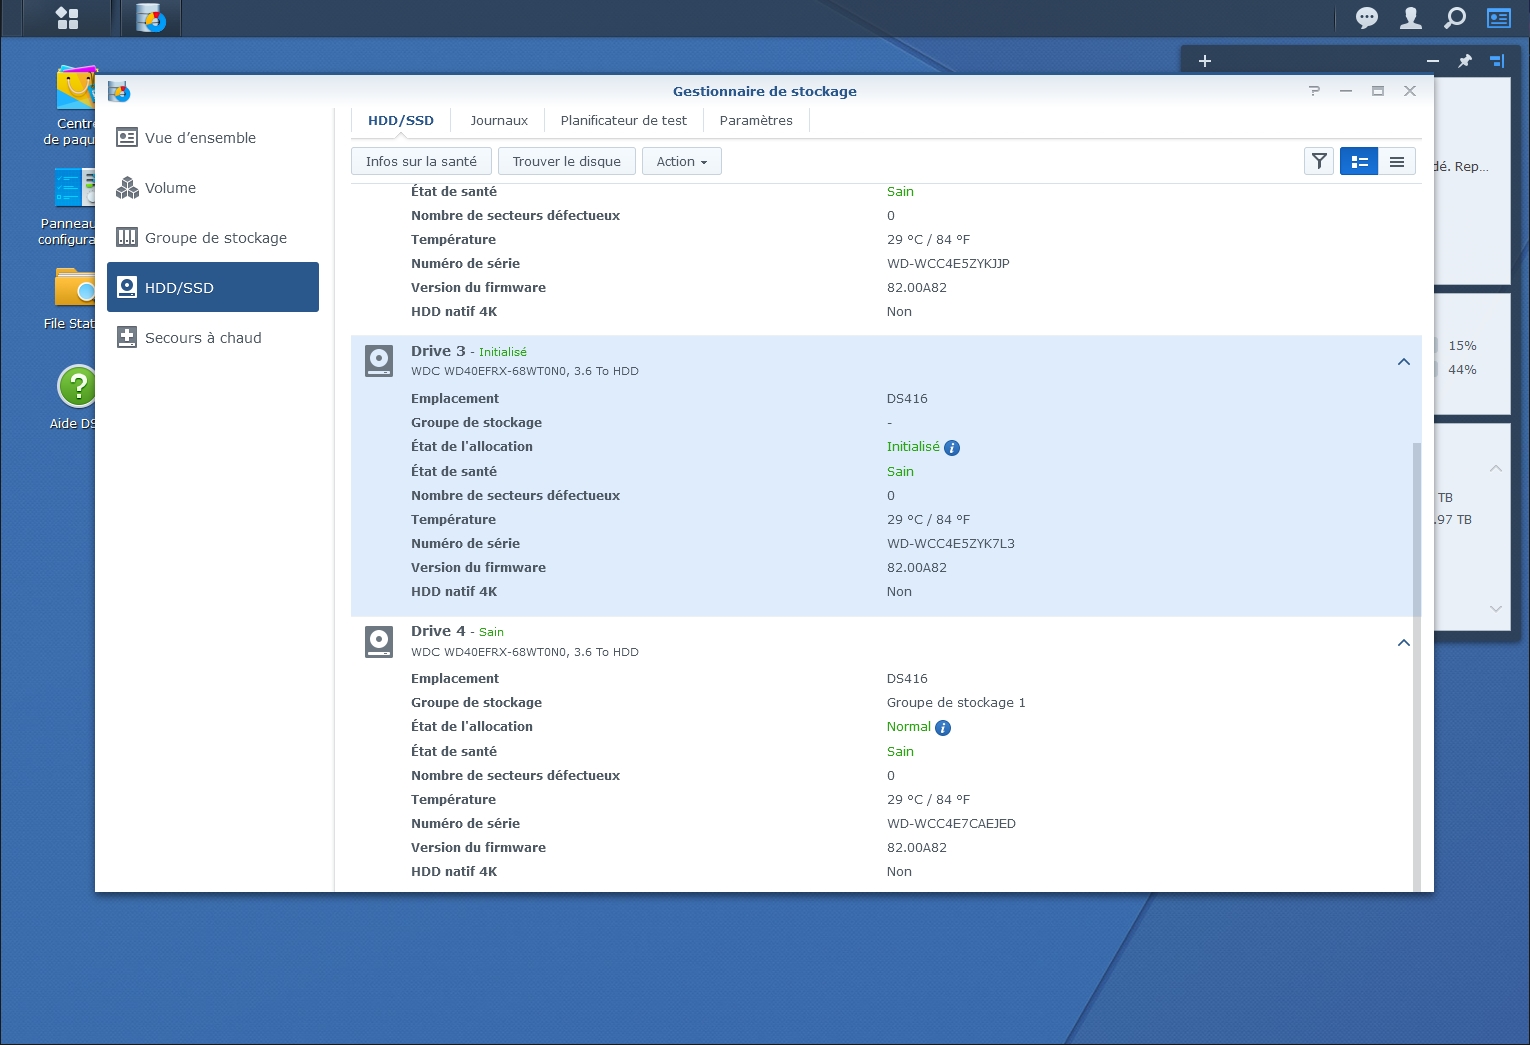Collapse the Drive 3 details
The height and width of the screenshot is (1045, 1530).
tap(1403, 362)
